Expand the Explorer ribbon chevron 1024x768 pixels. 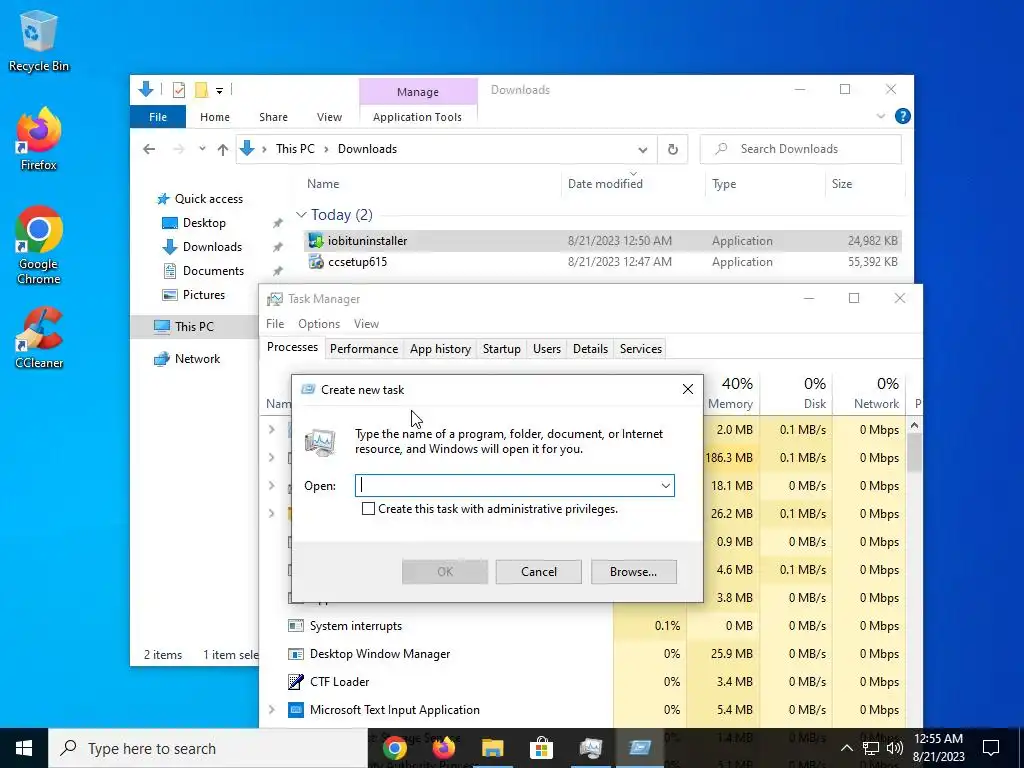click(x=880, y=116)
